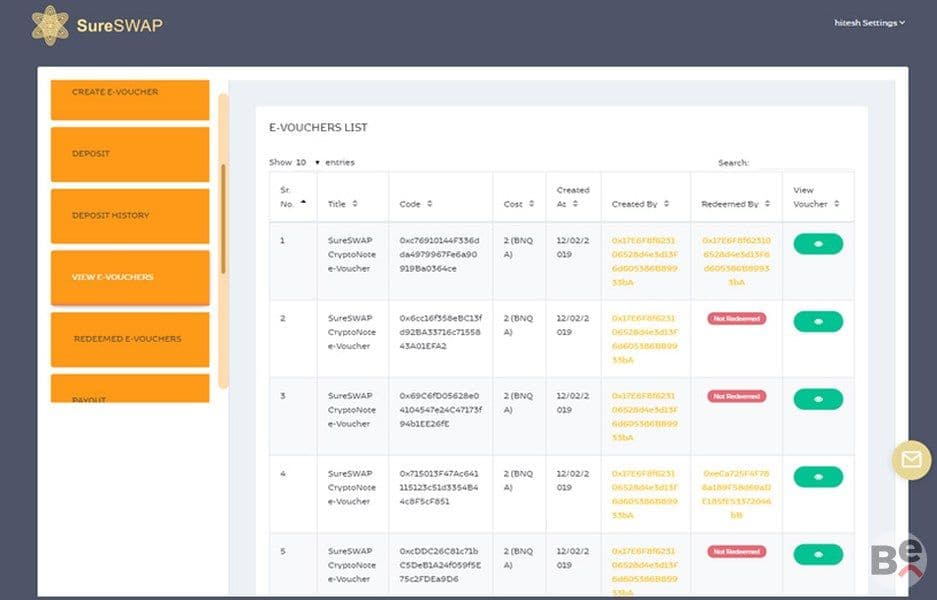Select View E-Vouchers menu item
This screenshot has height=600, width=937.
click(130, 277)
